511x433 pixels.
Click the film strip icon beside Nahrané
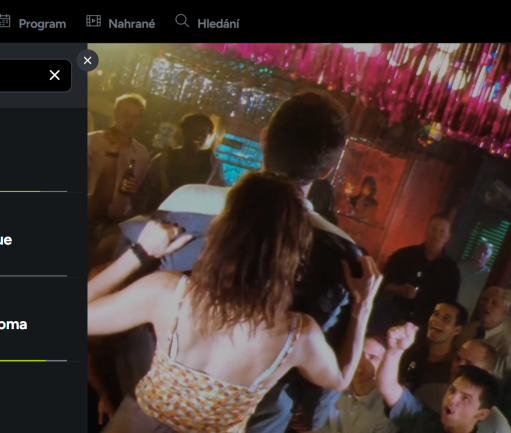coord(94,21)
